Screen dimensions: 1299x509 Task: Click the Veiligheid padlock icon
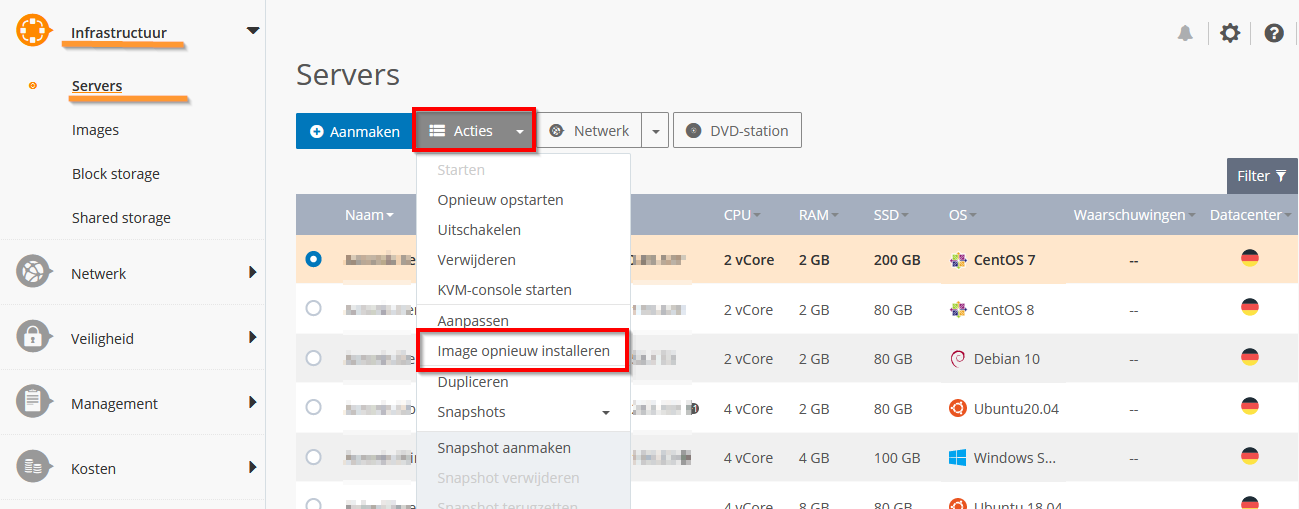[33, 338]
